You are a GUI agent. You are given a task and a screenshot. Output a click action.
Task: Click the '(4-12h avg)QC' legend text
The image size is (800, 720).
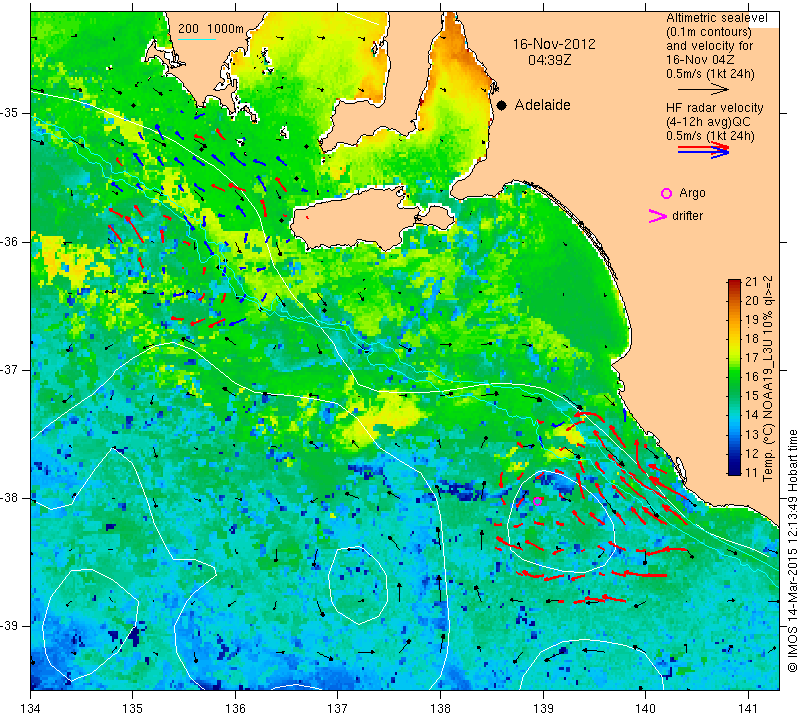pos(706,122)
